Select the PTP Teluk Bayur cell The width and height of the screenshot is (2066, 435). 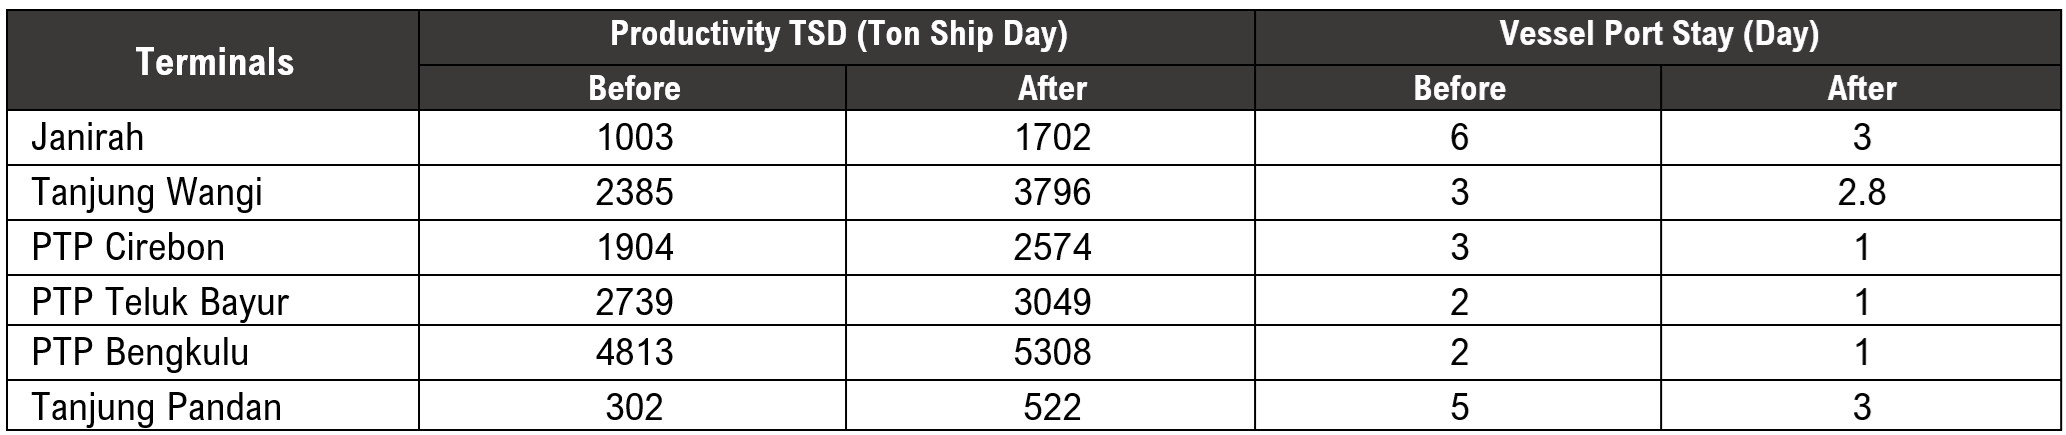point(160,301)
